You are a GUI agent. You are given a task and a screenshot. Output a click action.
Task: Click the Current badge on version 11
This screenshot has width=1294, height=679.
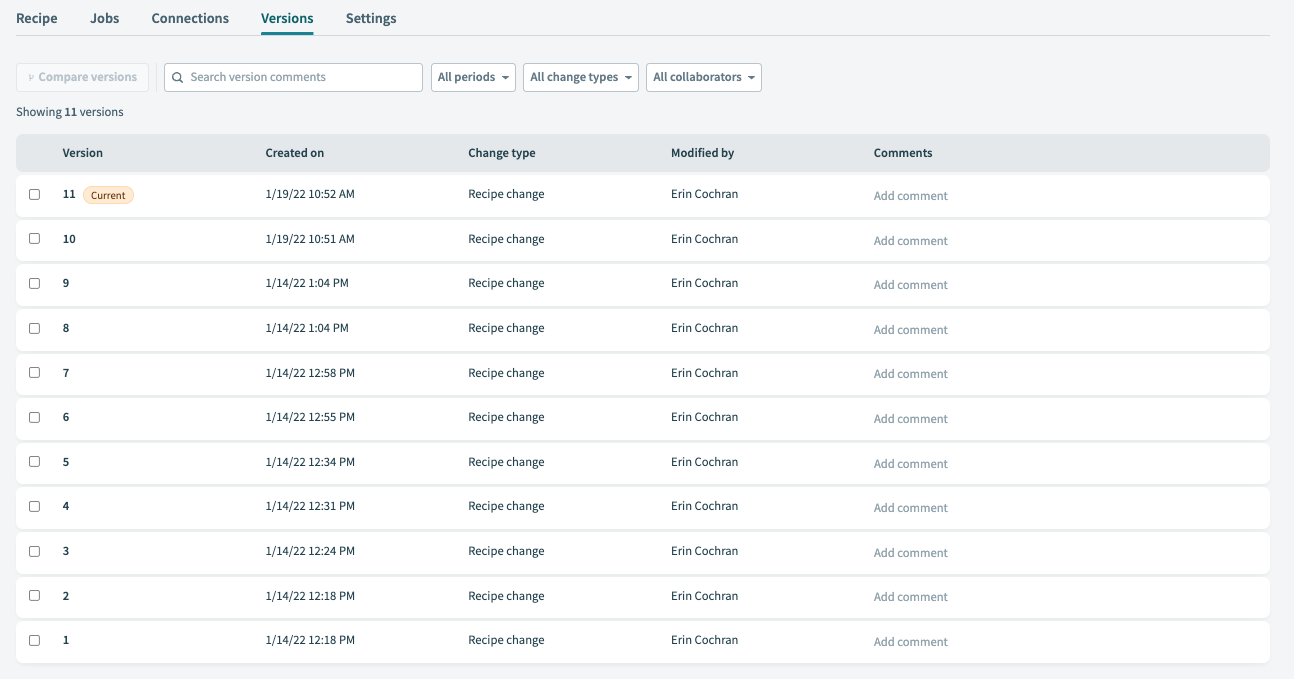click(108, 195)
